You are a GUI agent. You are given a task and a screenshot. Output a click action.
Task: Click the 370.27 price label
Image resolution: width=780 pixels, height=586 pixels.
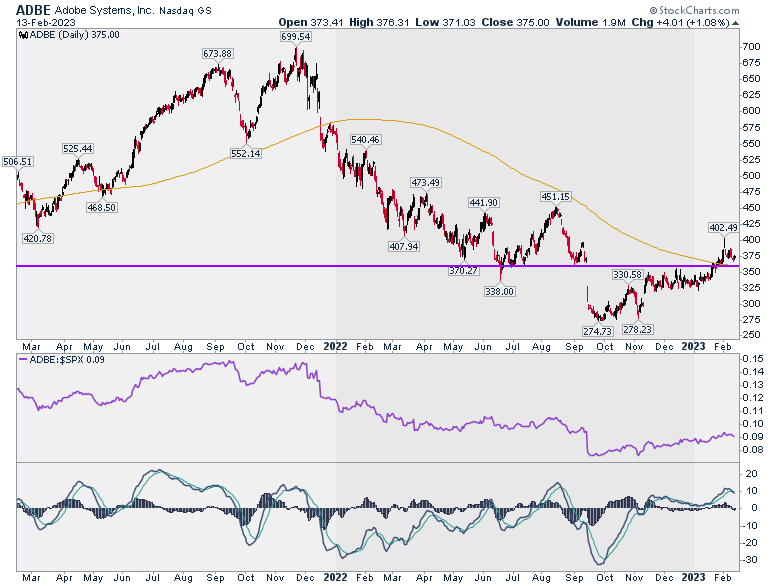pos(464,271)
